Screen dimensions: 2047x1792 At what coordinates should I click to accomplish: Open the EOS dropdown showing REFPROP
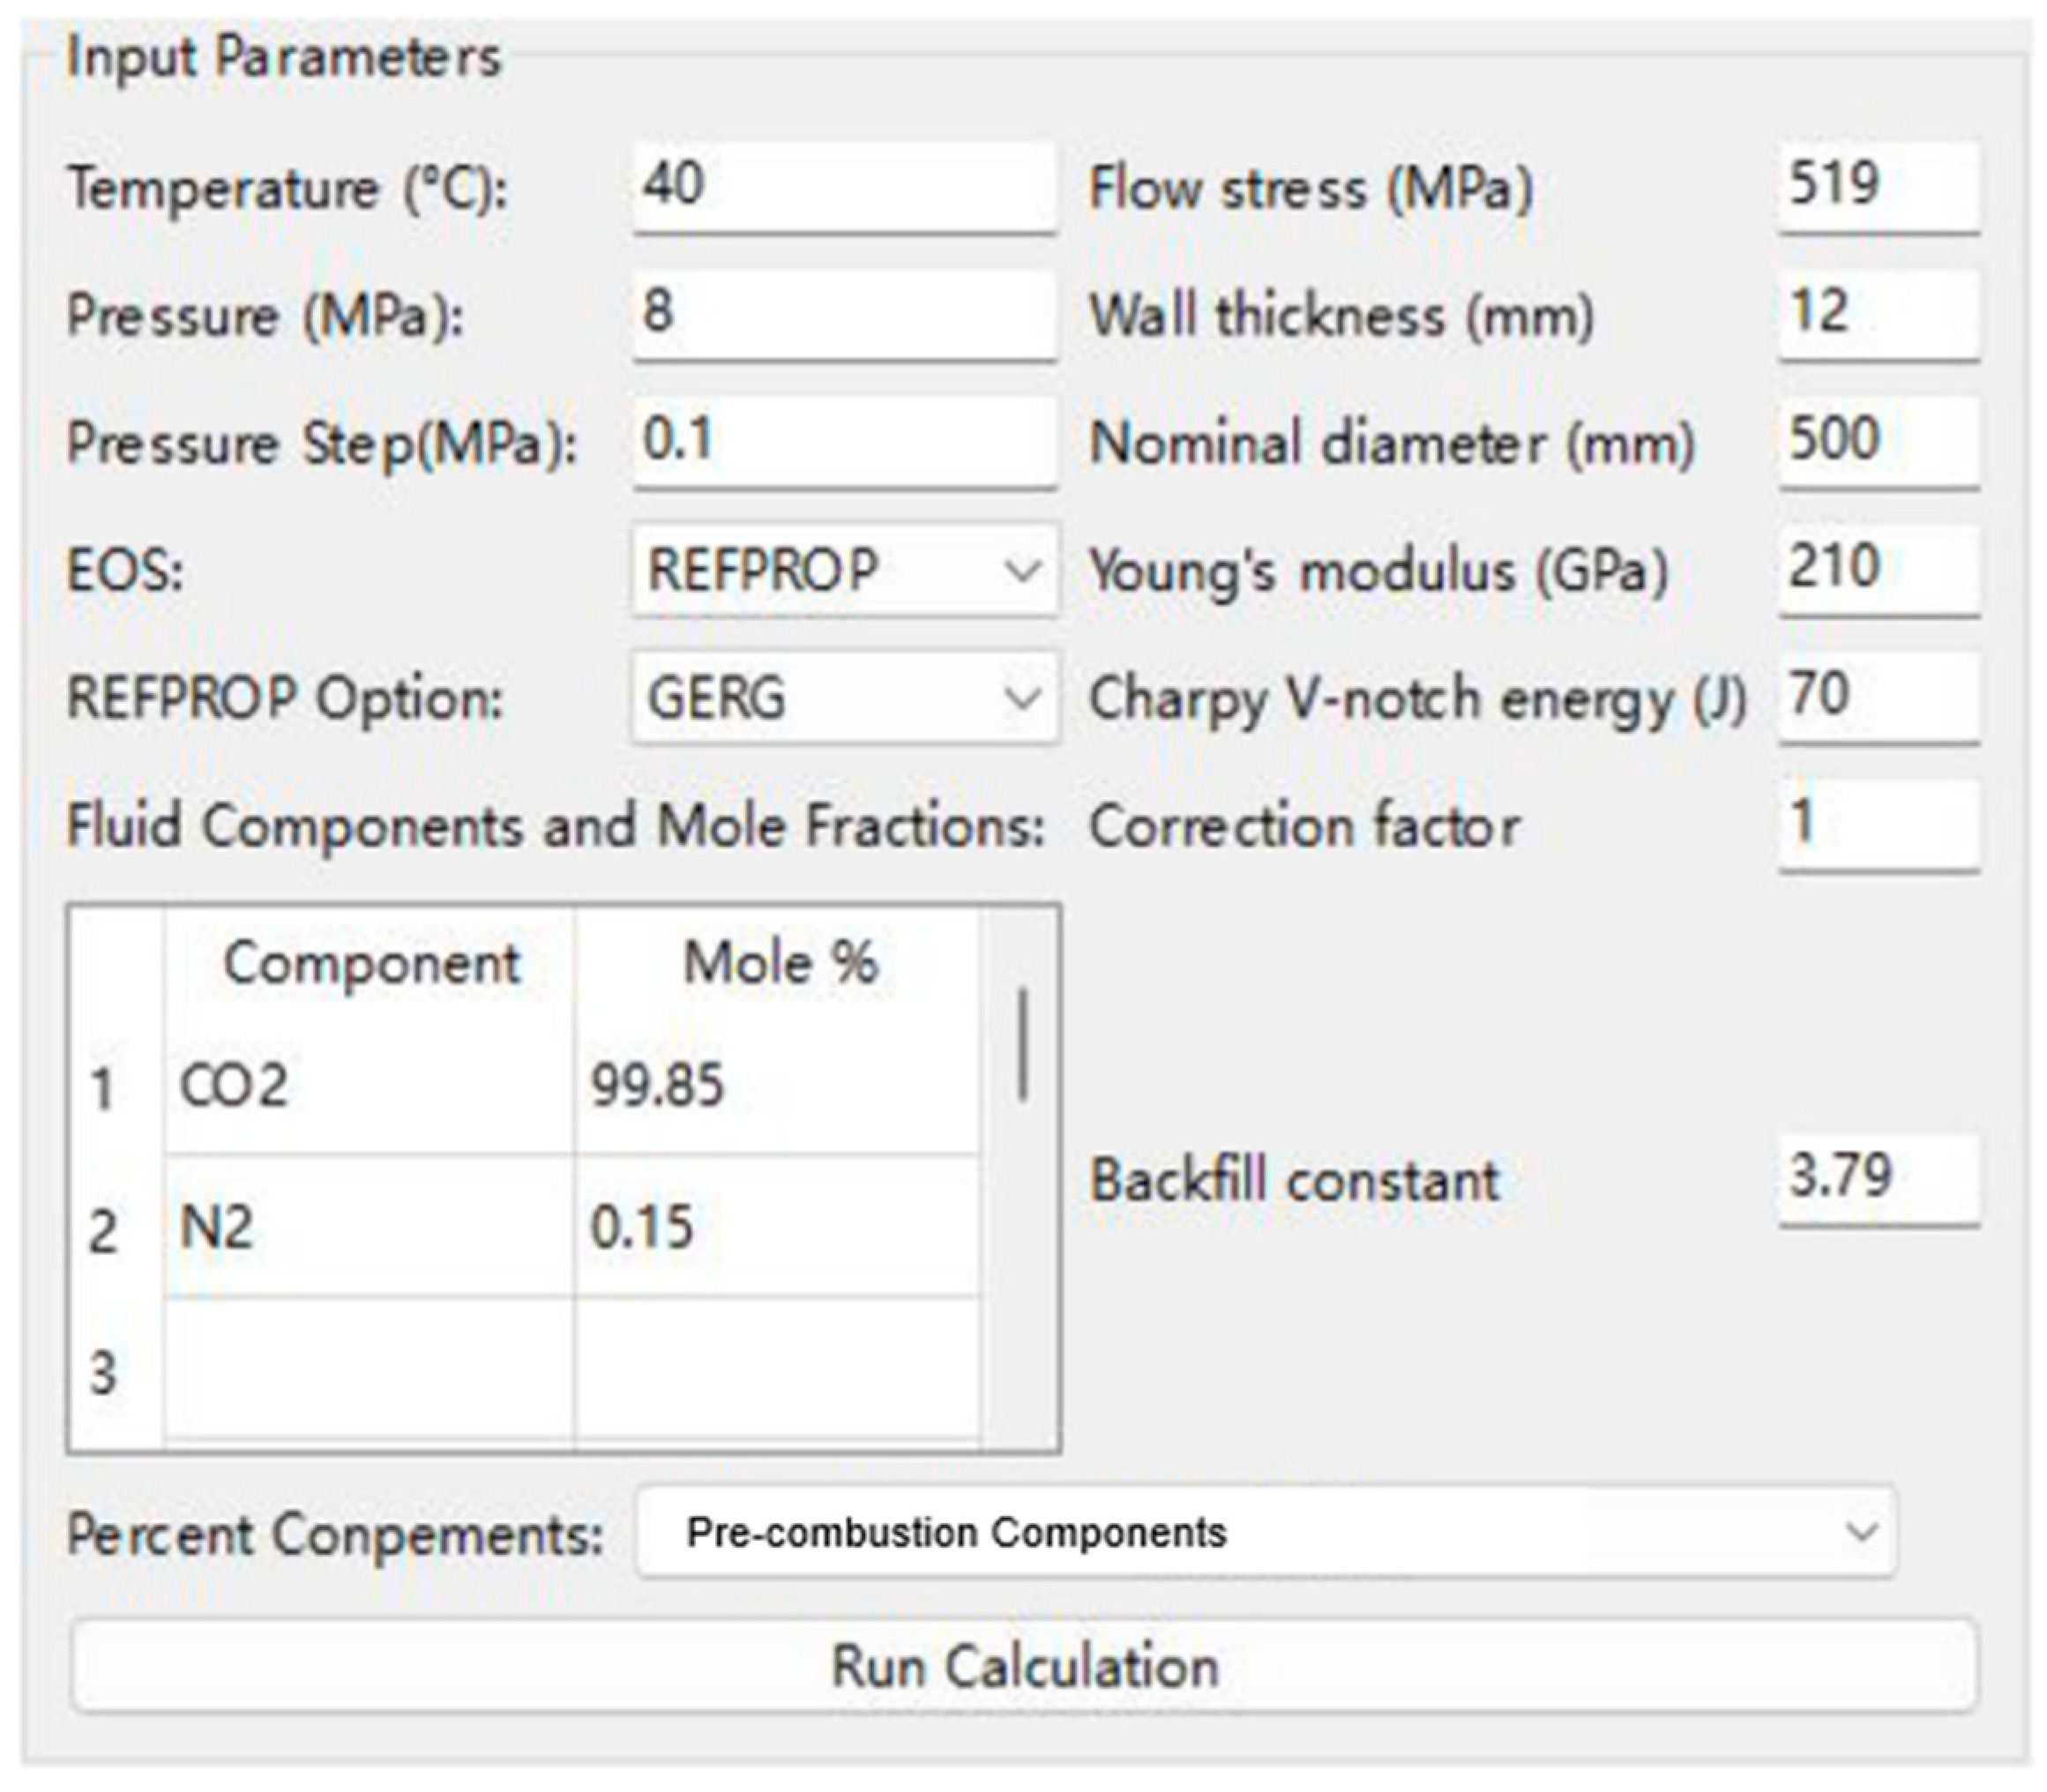[x=843, y=571]
